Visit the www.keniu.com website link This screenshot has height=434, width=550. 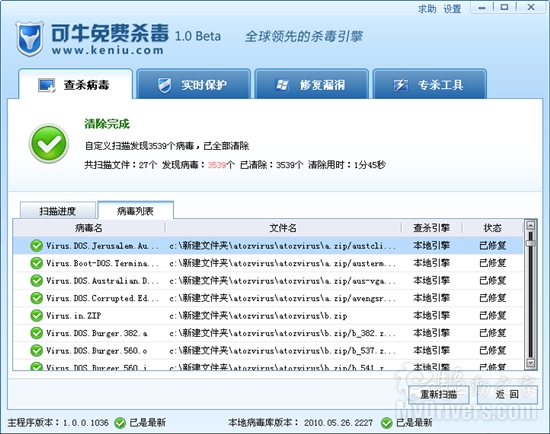[x=107, y=50]
